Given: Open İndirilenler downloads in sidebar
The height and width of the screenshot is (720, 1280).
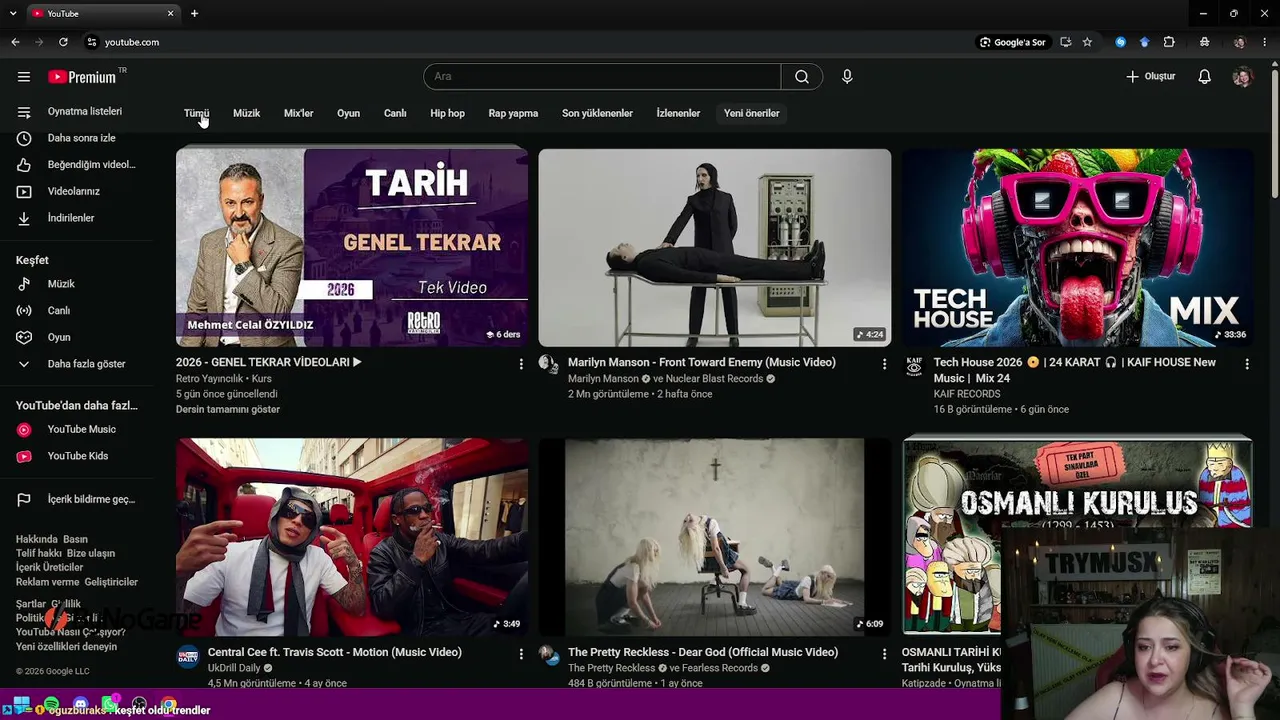Looking at the screenshot, I should 76,218.
